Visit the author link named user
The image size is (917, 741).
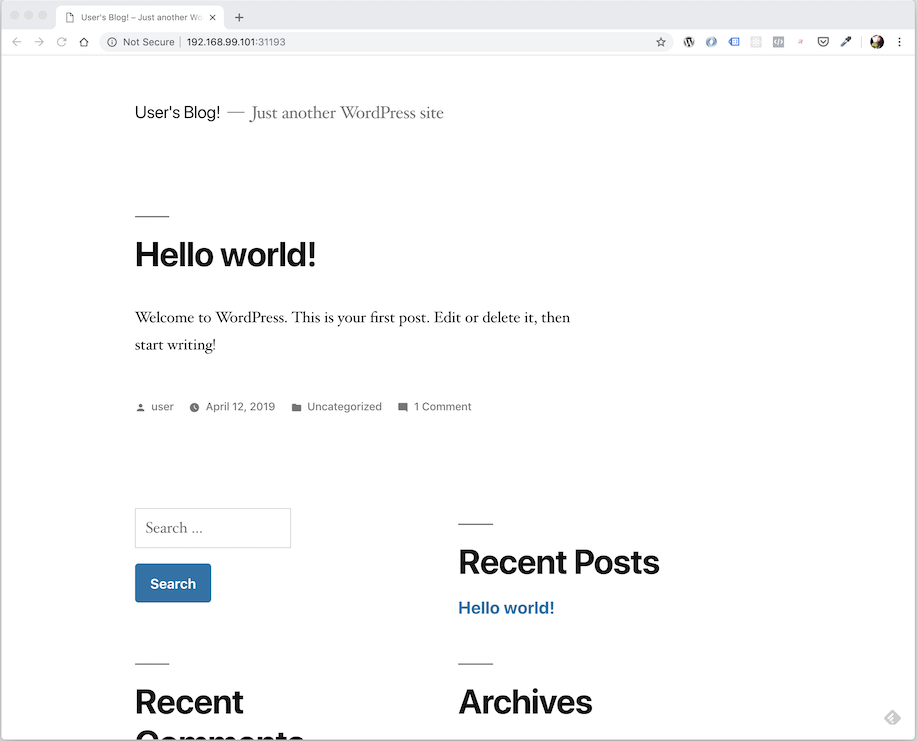(163, 407)
